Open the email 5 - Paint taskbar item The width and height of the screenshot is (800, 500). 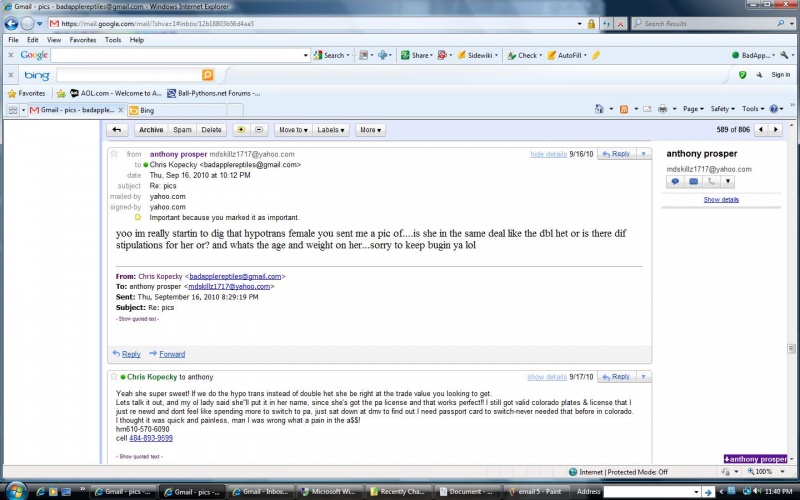537,492
